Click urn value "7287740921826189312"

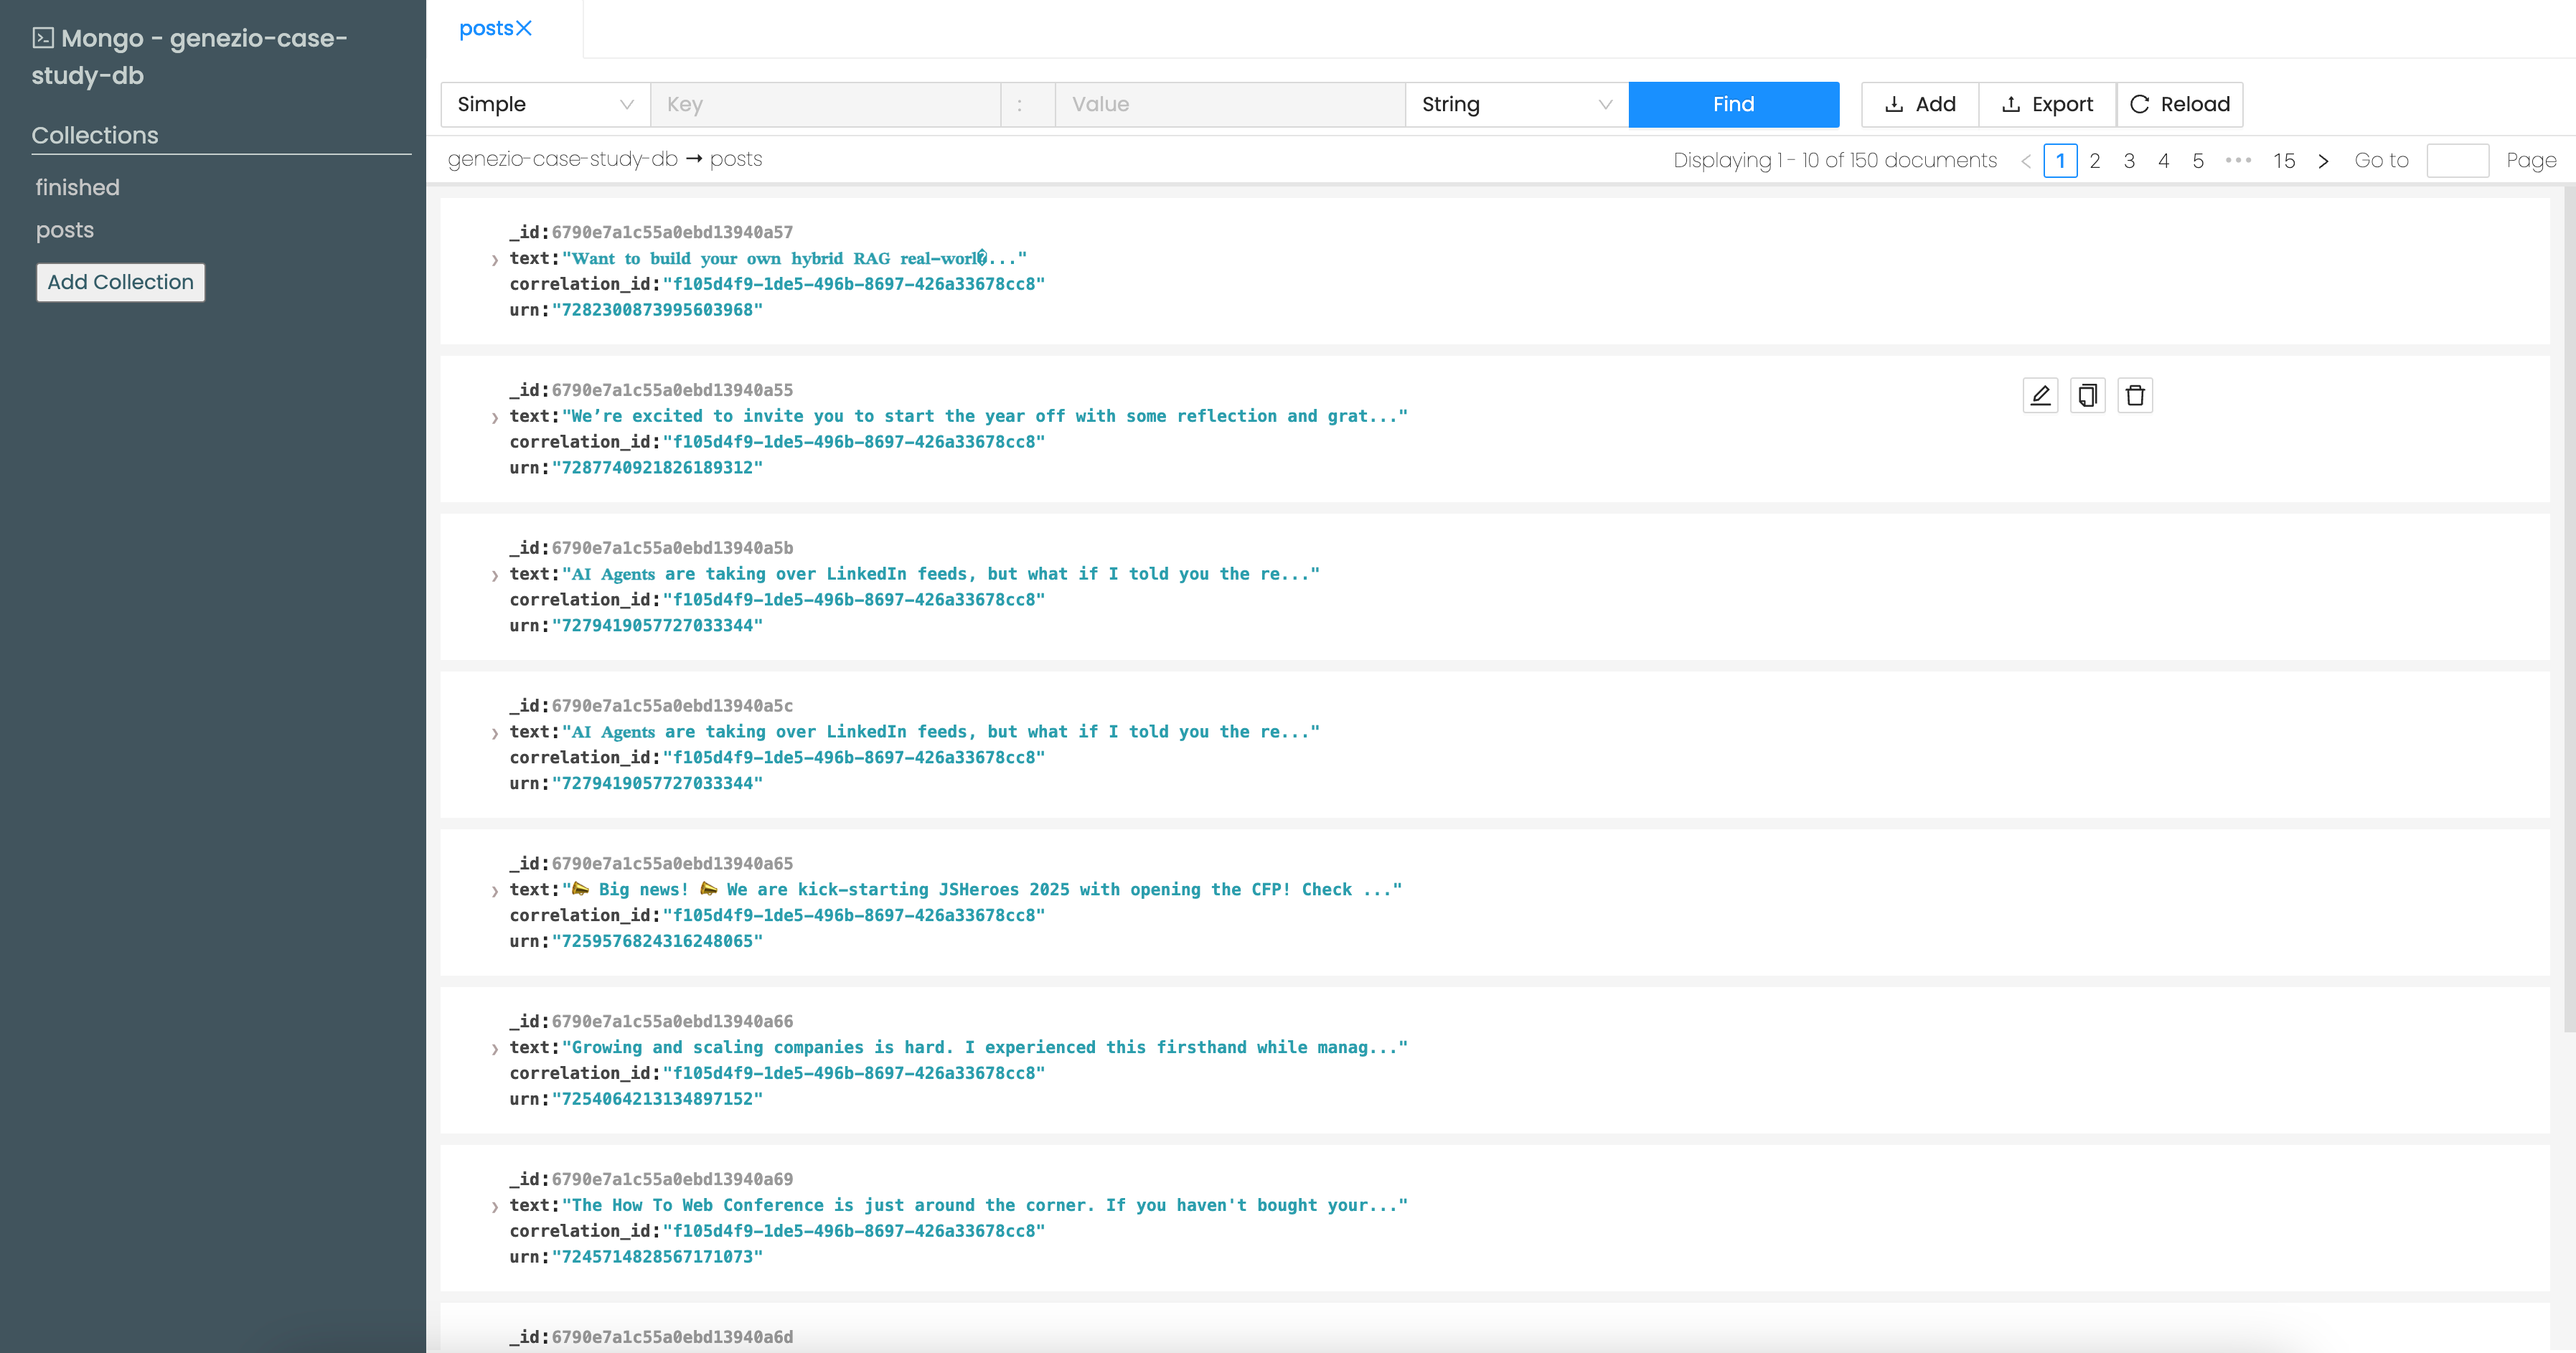(x=657, y=468)
